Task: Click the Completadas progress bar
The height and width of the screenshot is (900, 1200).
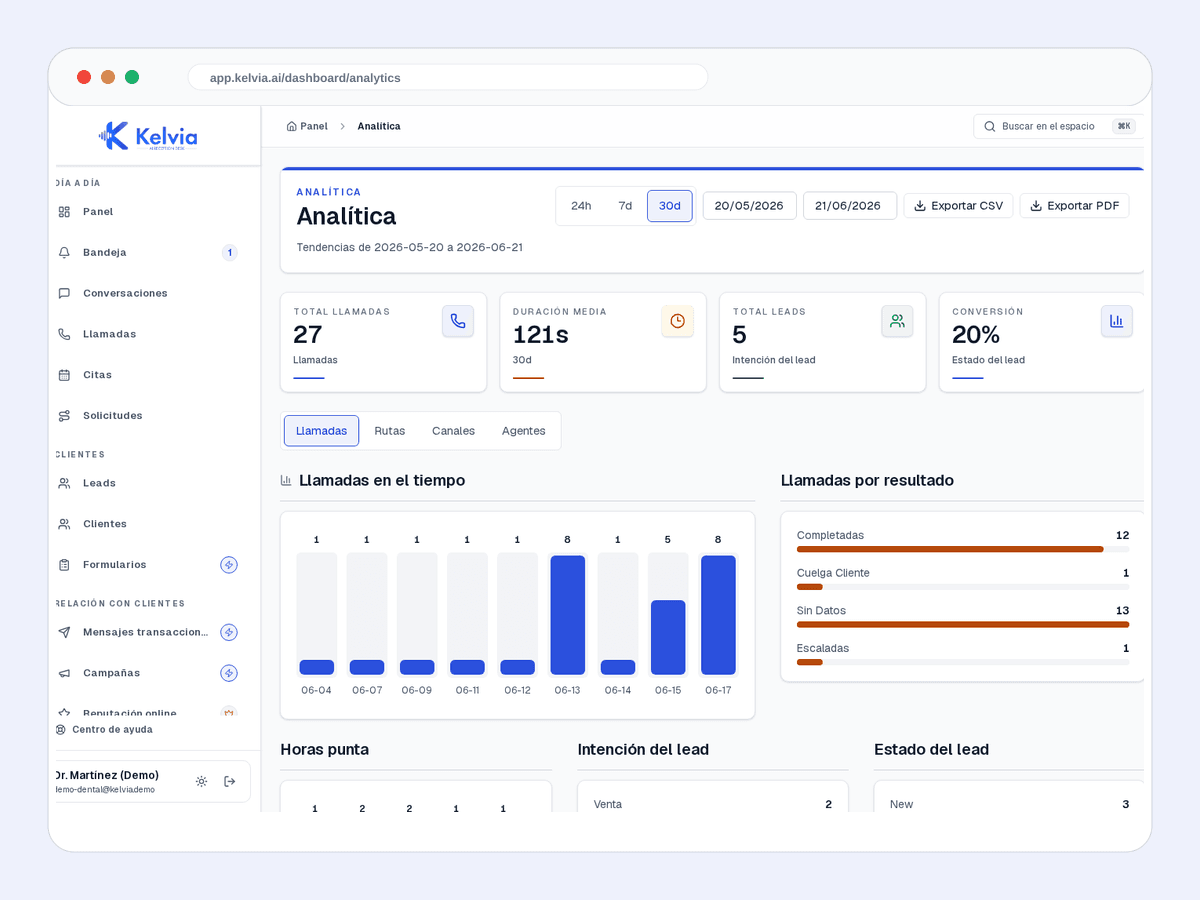Action: click(x=963, y=549)
